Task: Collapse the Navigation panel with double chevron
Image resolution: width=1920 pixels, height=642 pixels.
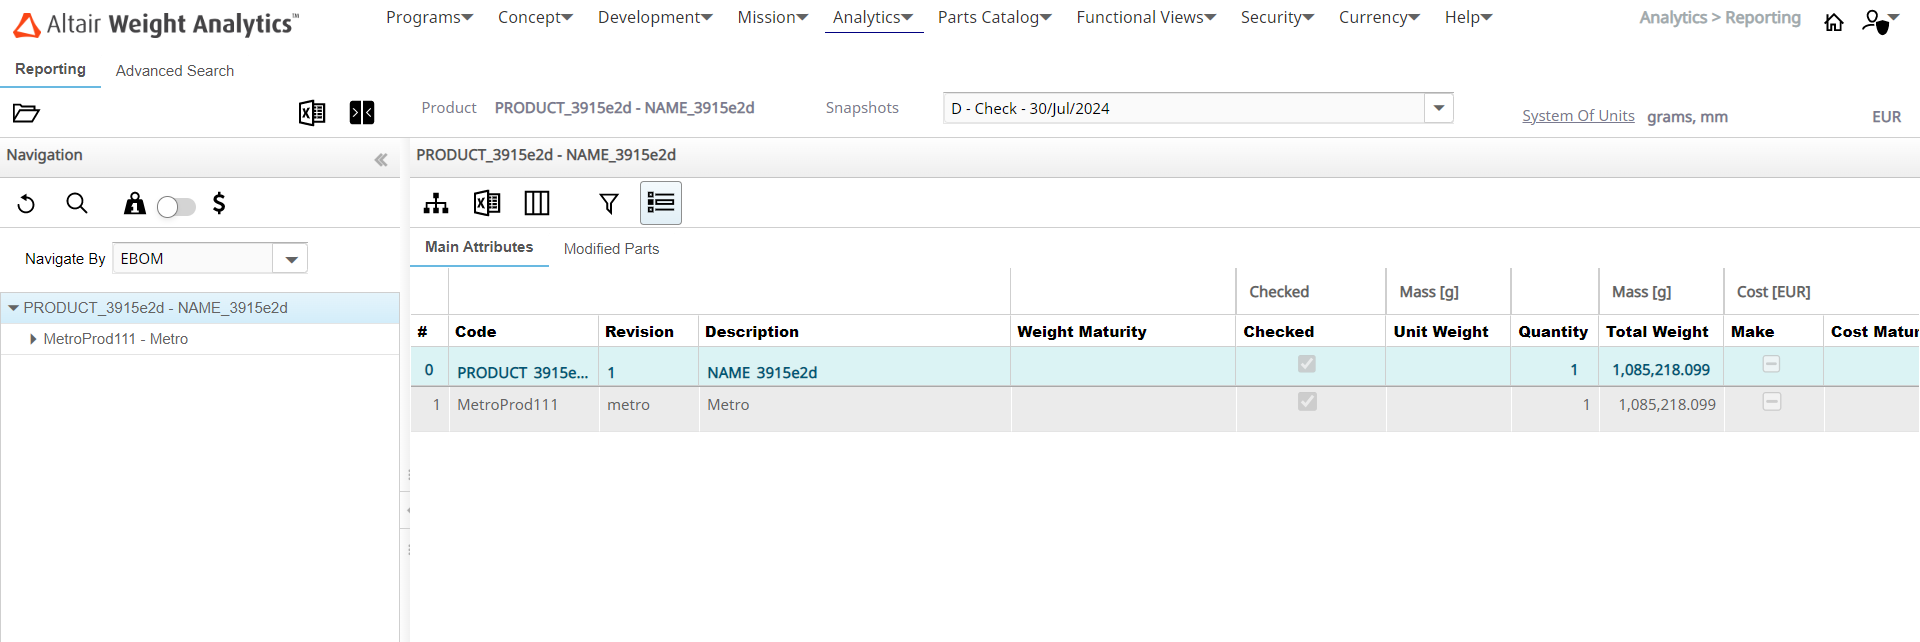Action: point(381,160)
